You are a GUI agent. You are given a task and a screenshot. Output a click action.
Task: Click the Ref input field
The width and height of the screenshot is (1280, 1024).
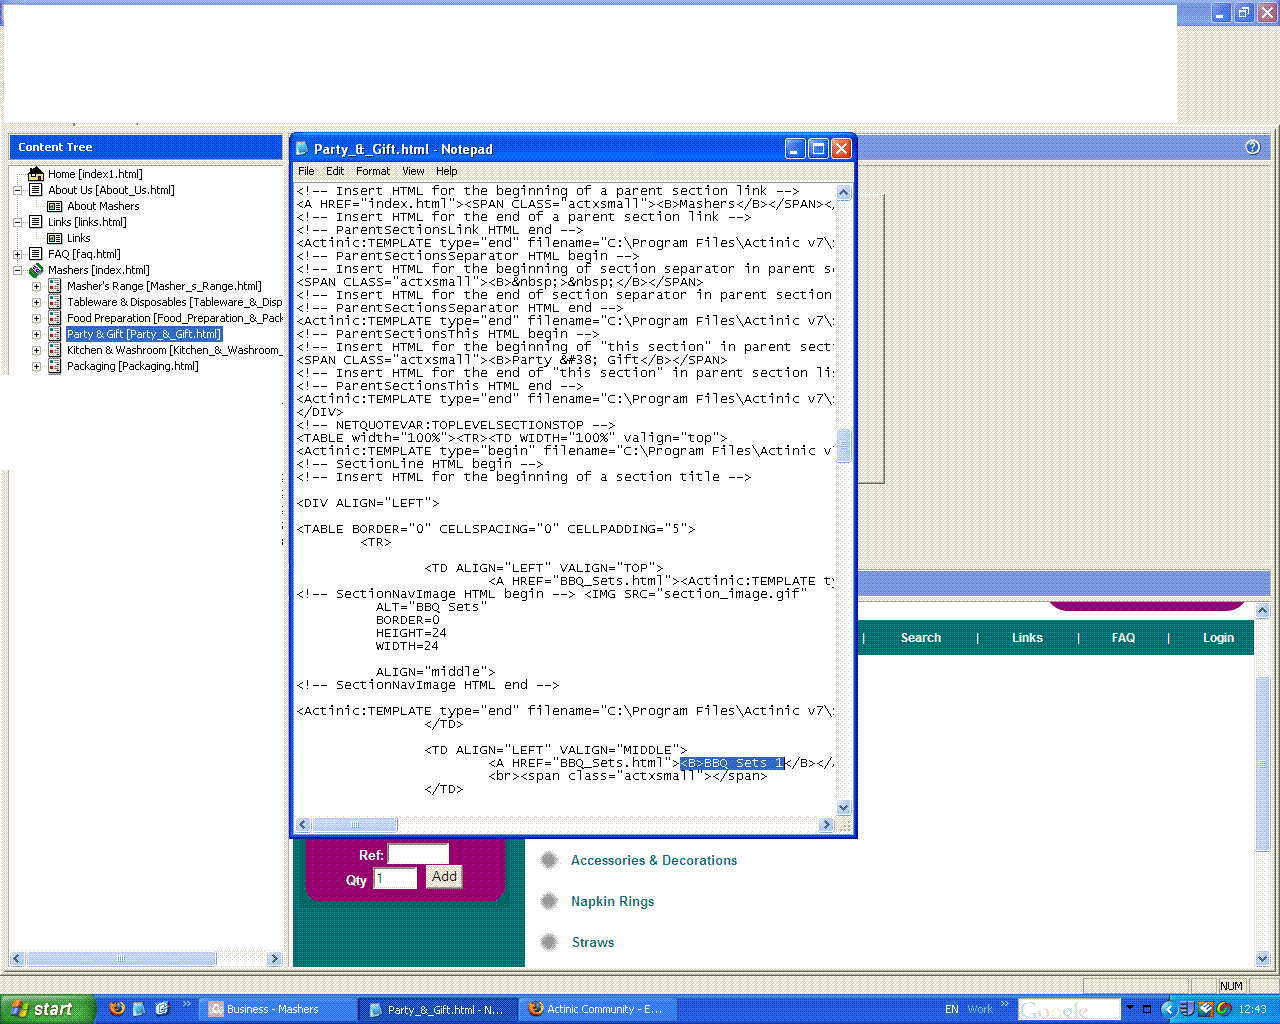418,854
